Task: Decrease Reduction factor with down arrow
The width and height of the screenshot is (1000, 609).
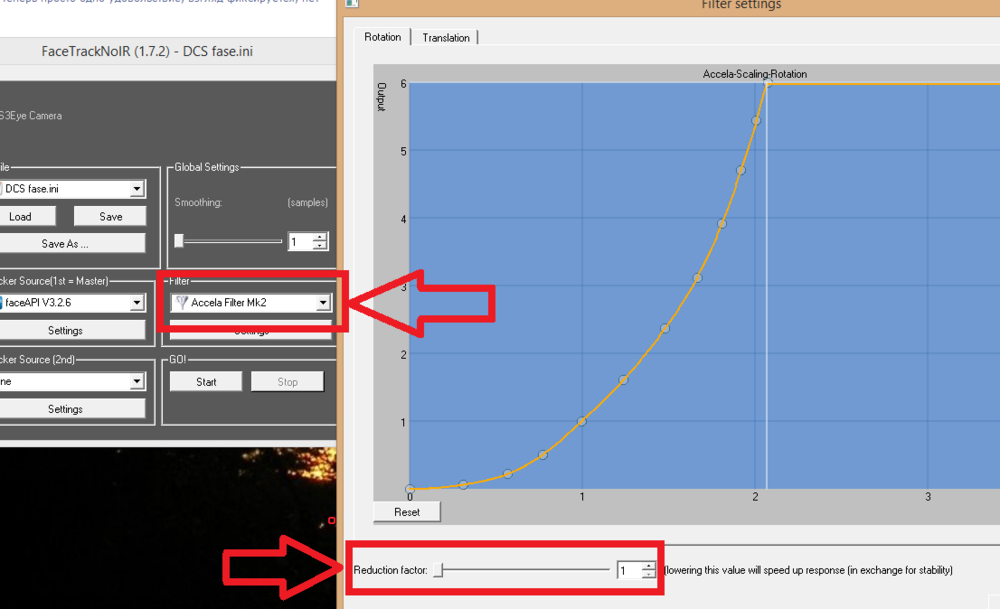Action: click(649, 575)
